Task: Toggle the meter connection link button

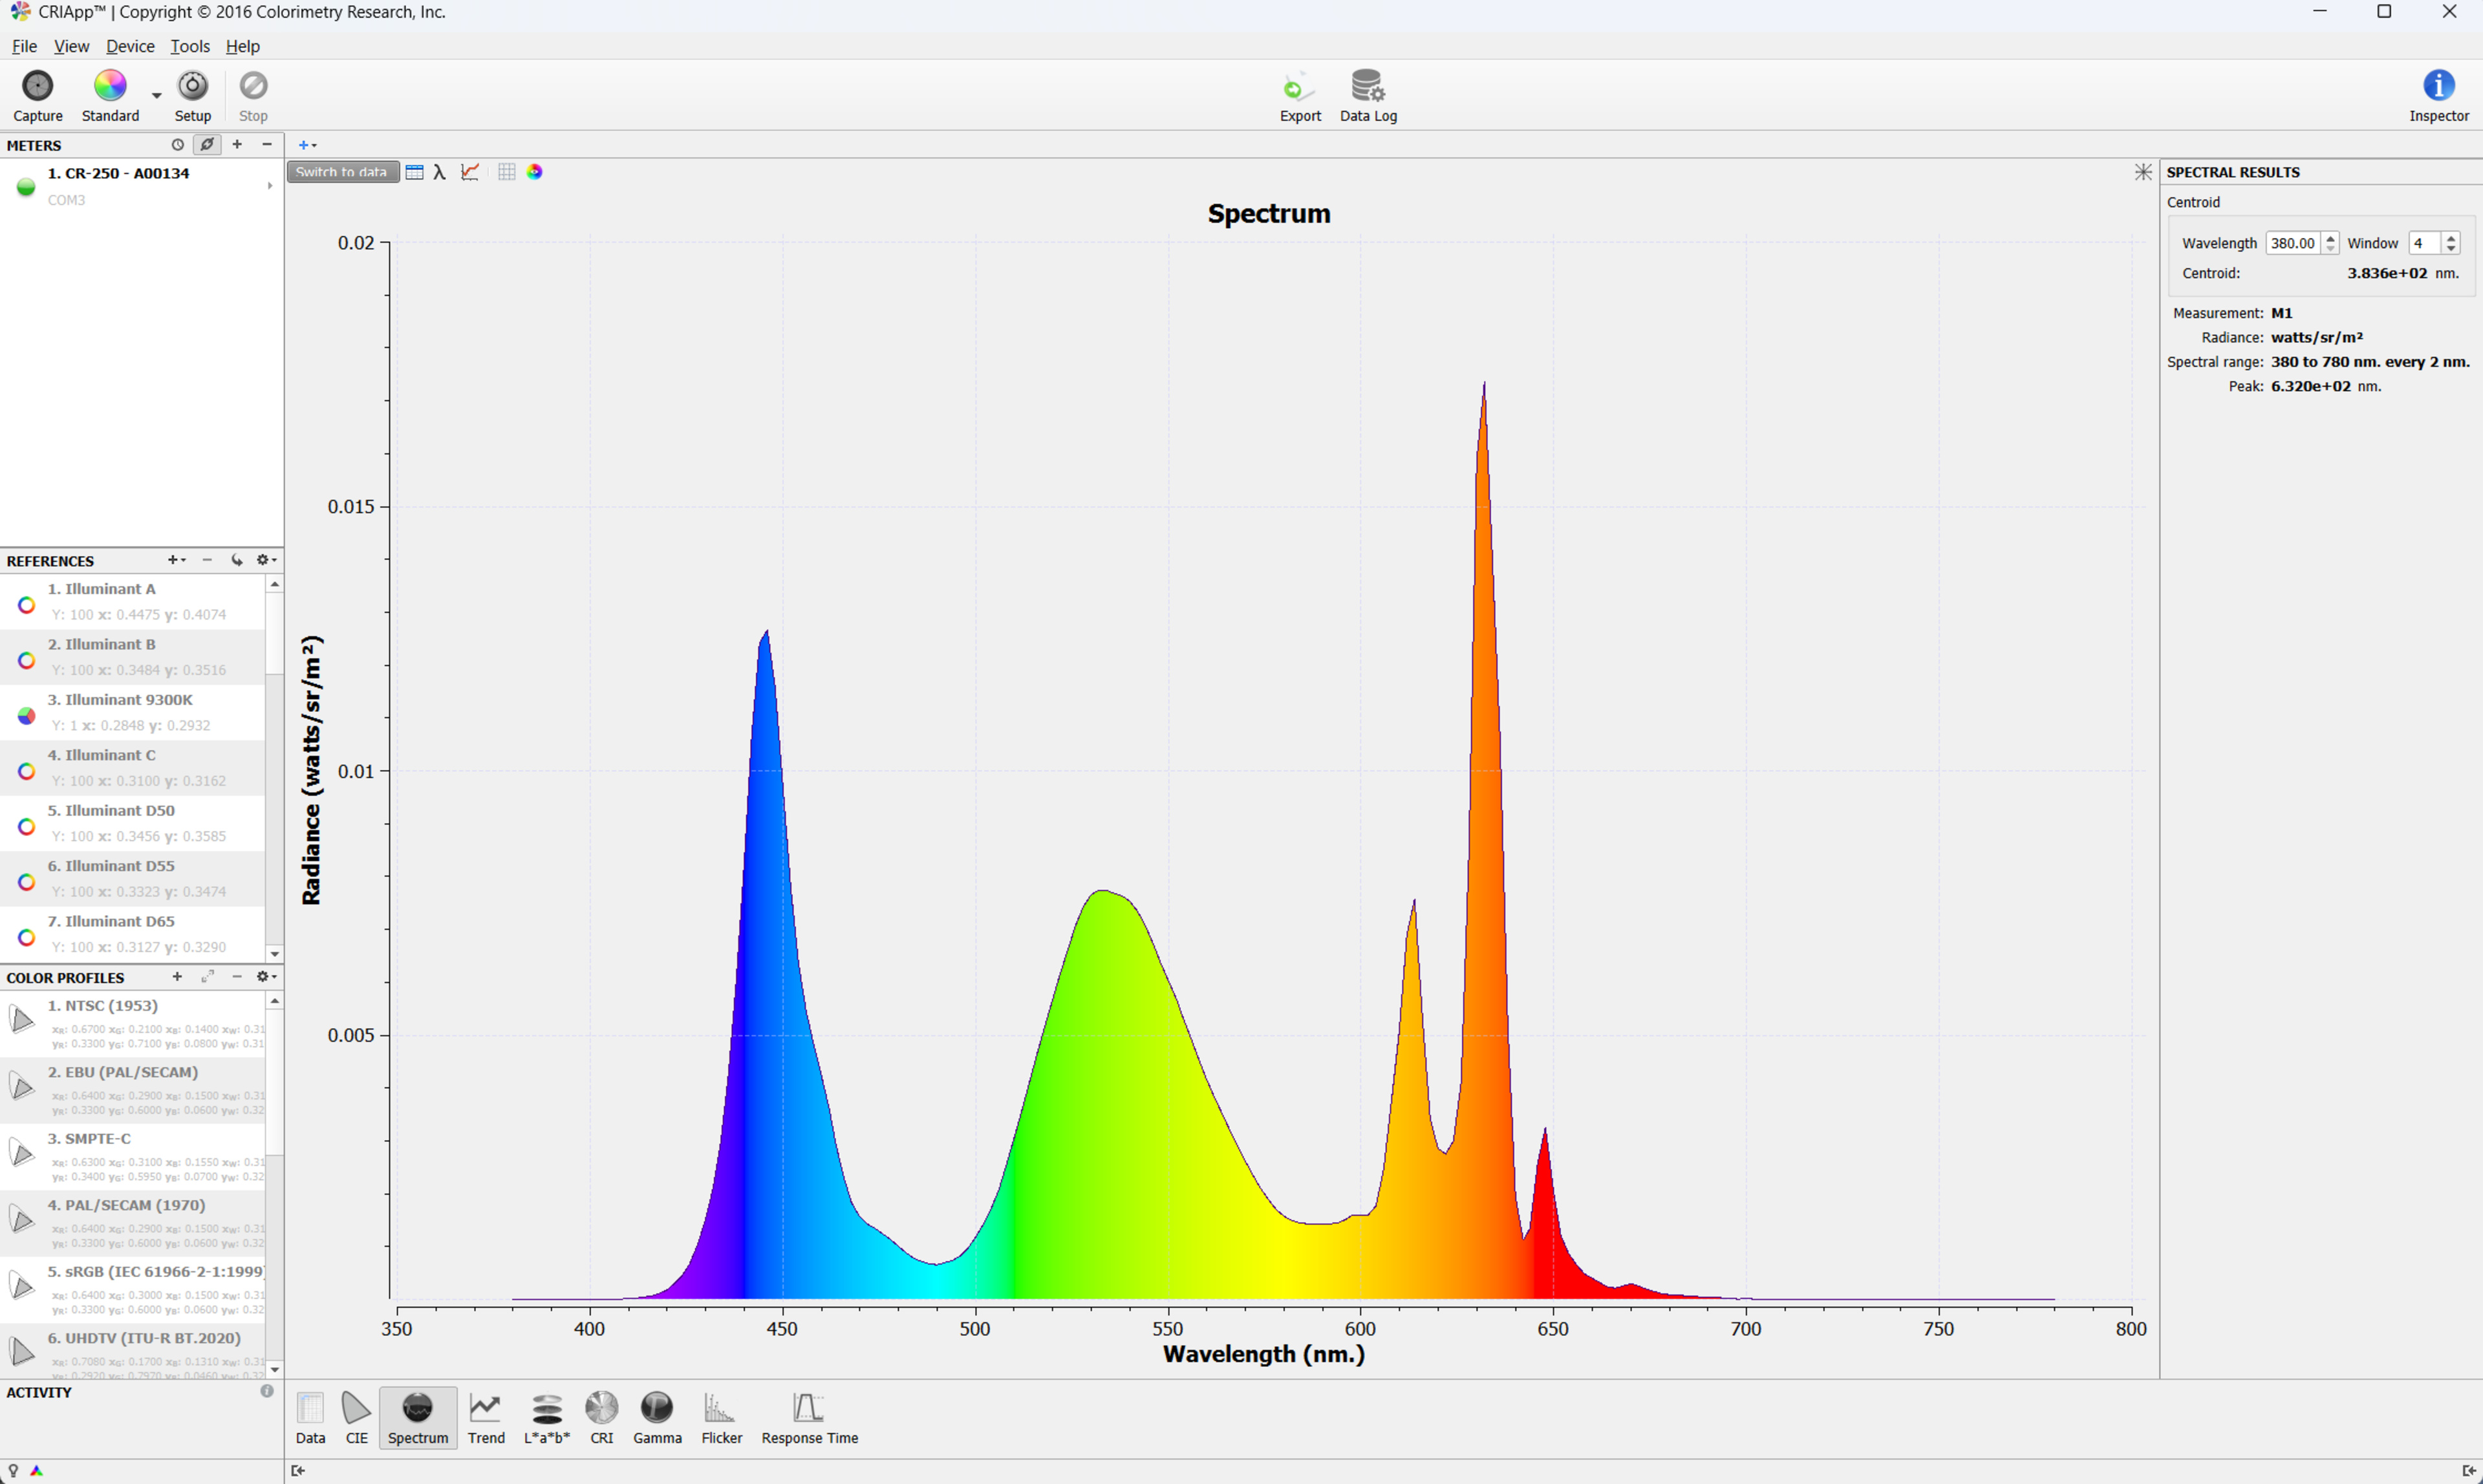Action: 207,145
